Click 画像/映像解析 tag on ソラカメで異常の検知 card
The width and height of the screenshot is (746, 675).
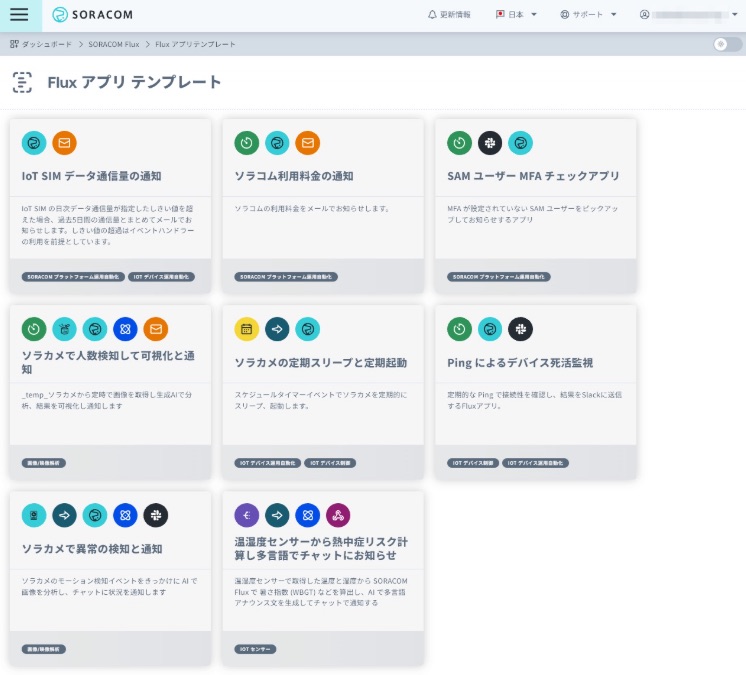click(44, 649)
